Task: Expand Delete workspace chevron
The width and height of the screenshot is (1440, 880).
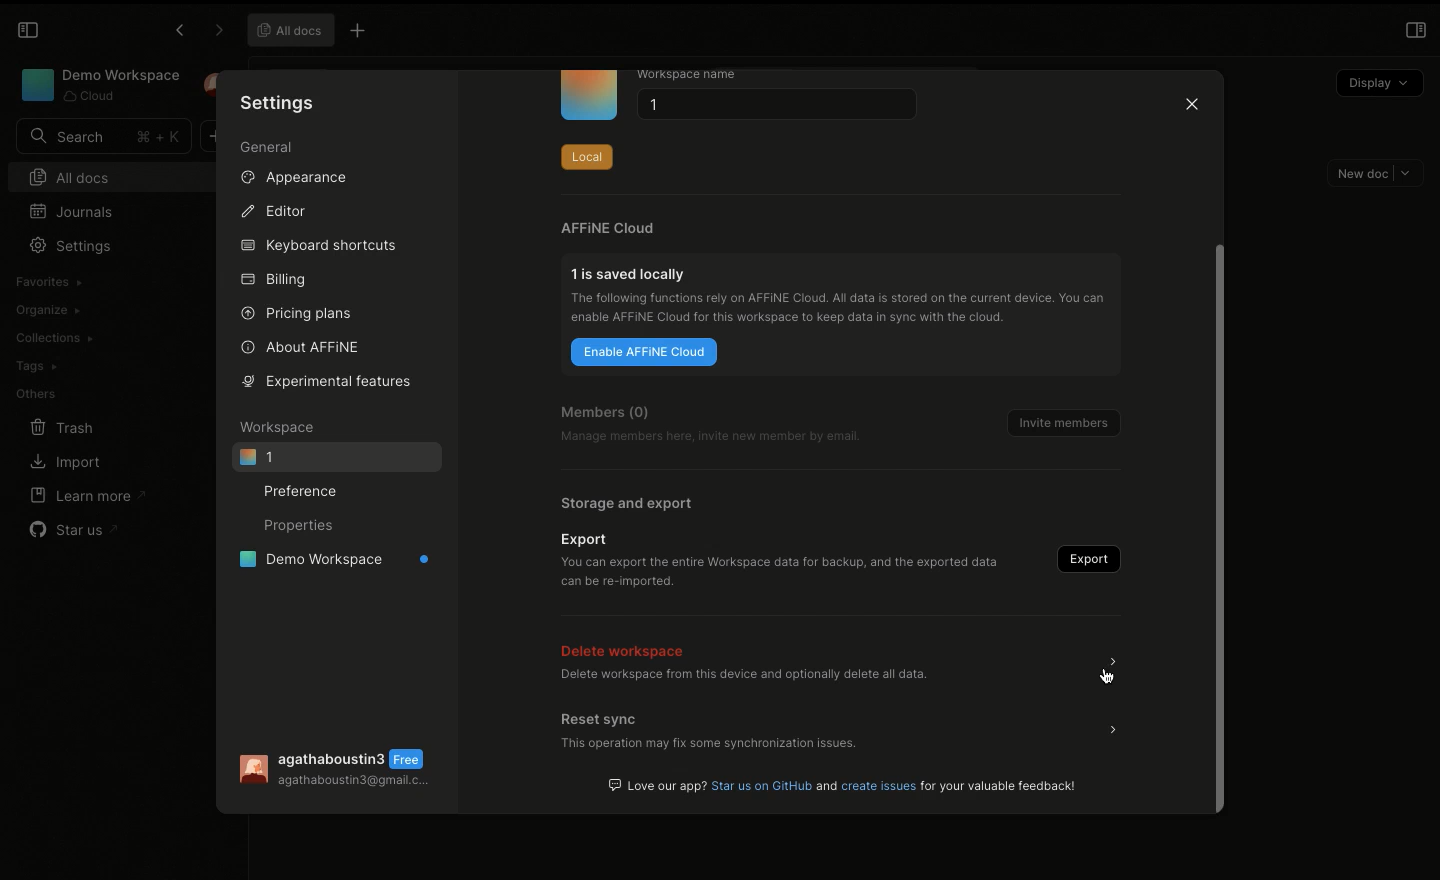Action: (1114, 662)
